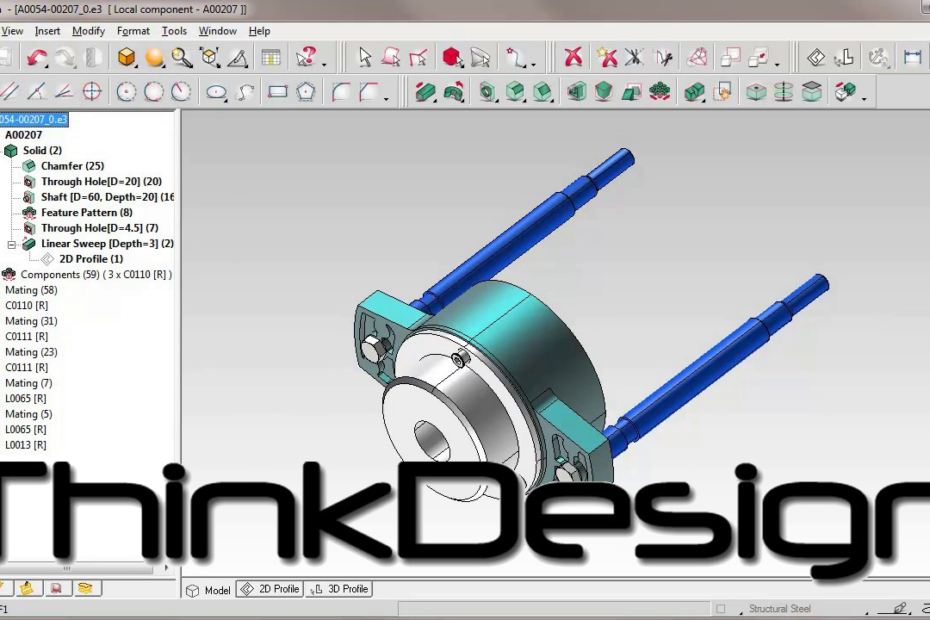Select L0013 [R] component entry
This screenshot has width=930, height=620.
(26, 444)
